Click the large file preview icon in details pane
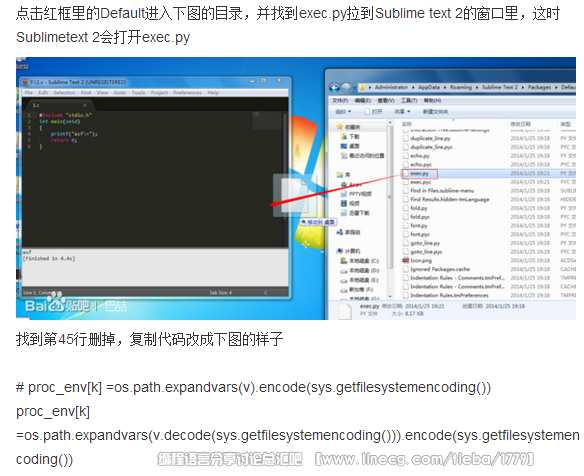This screenshot has height=476, width=584. tap(345, 311)
